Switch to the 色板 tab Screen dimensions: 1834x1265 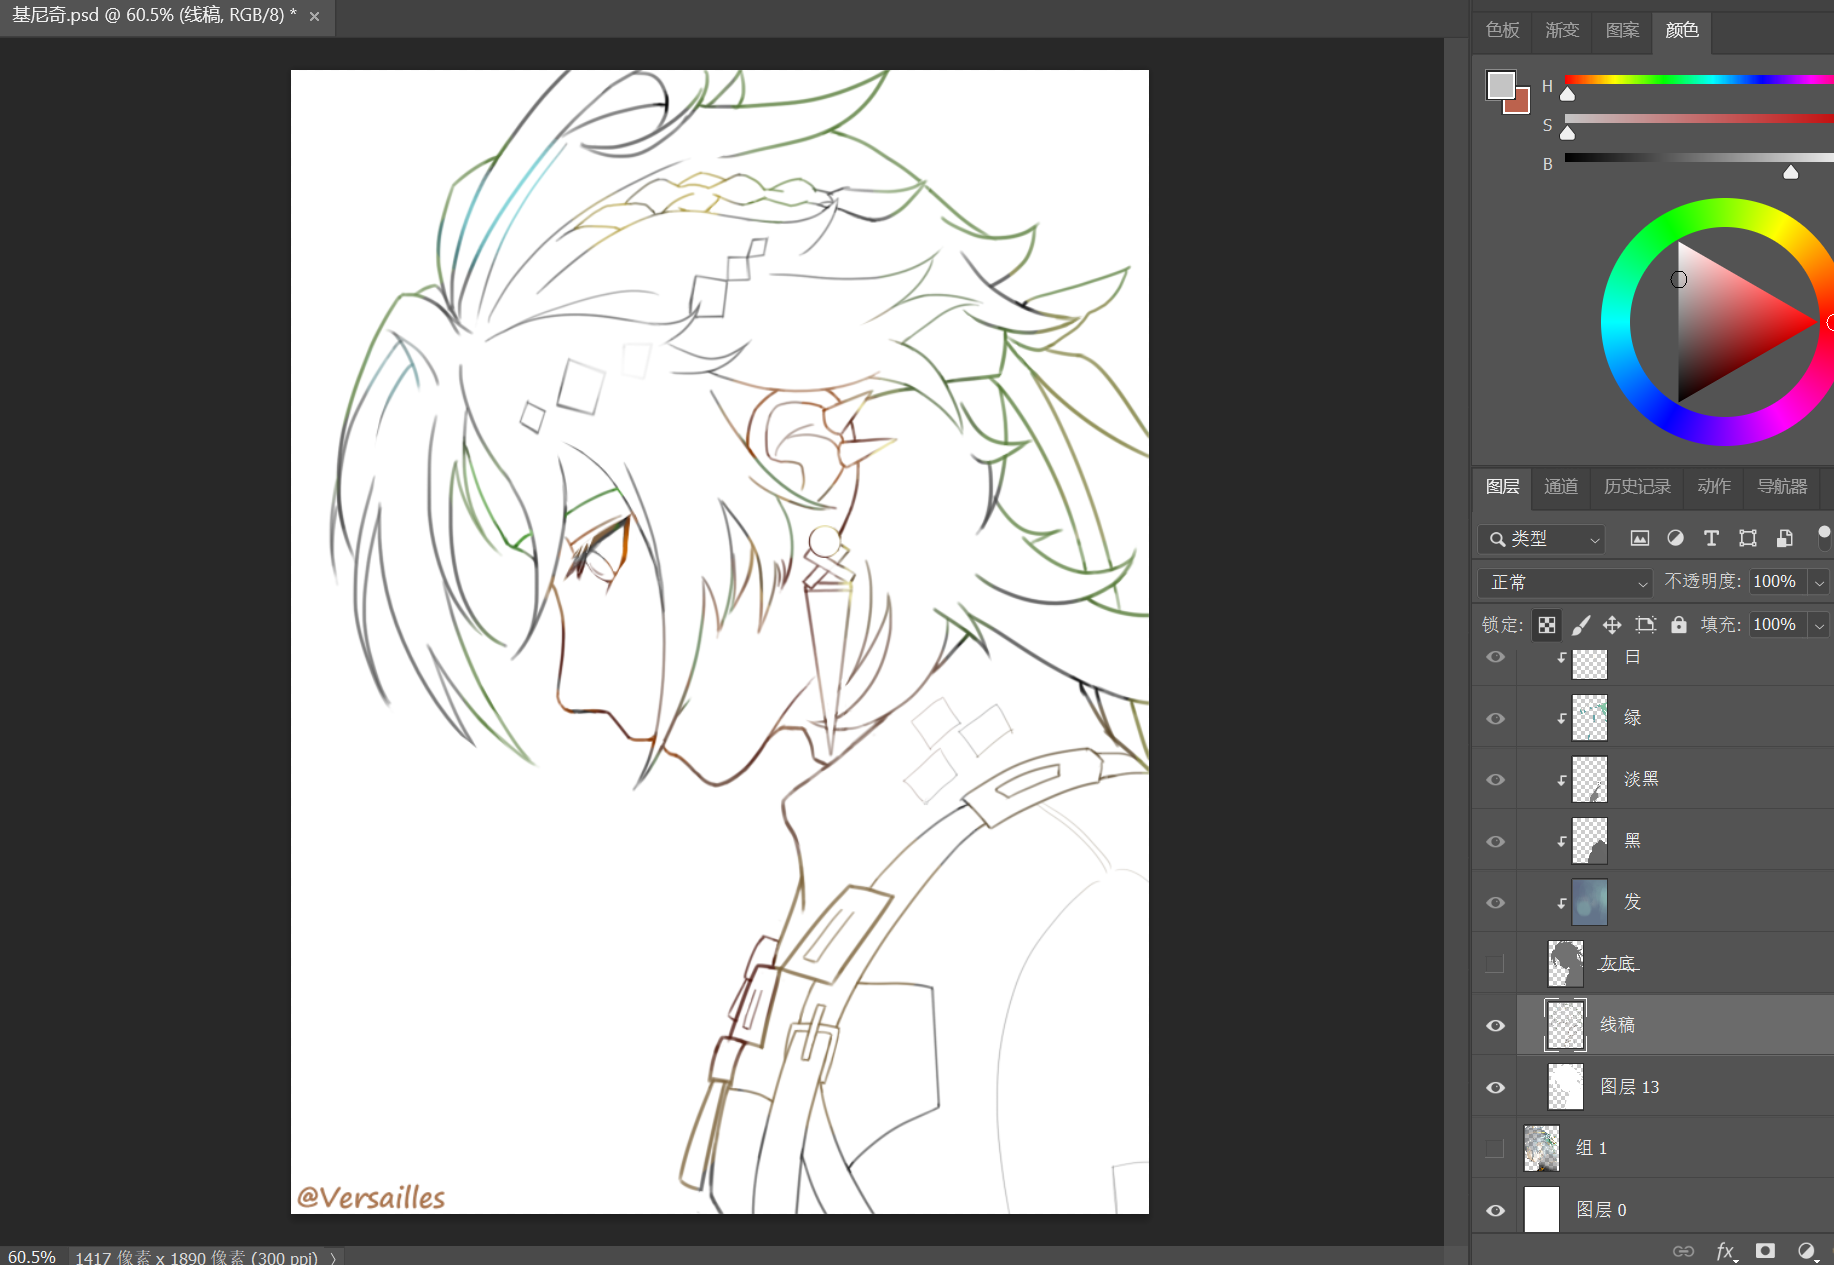tap(1502, 30)
